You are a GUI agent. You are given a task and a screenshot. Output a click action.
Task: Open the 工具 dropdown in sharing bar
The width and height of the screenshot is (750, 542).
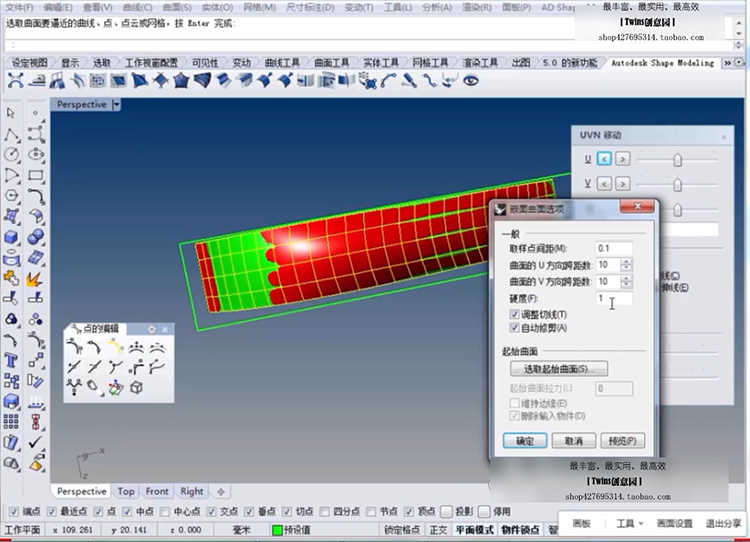629,523
